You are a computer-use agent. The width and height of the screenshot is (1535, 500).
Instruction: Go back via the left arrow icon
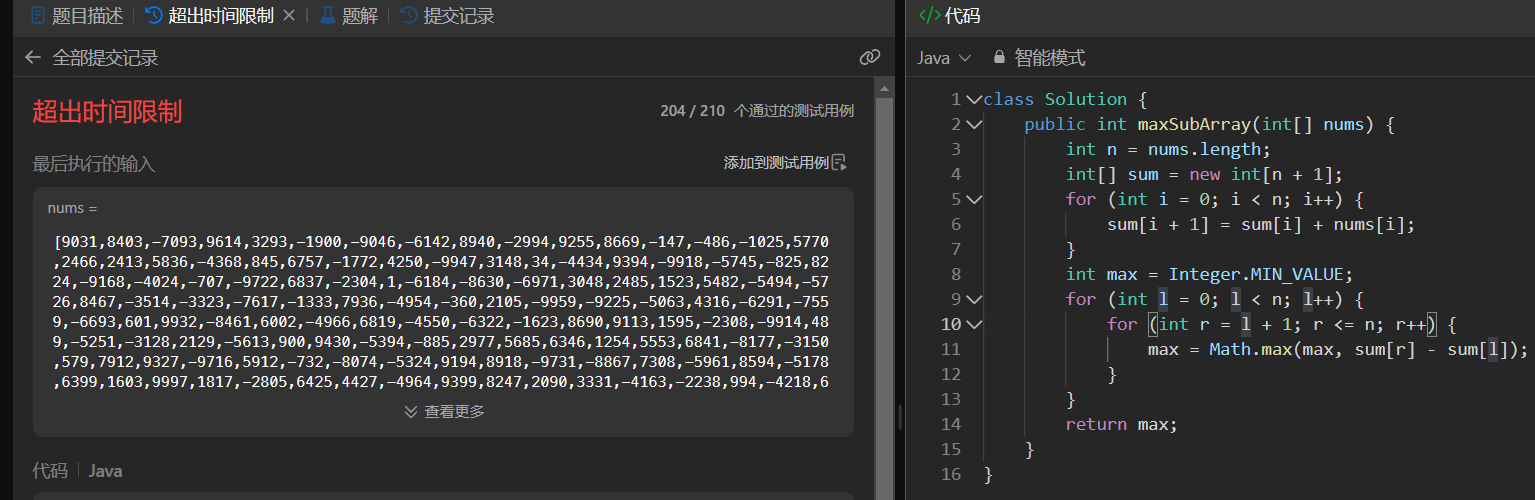tap(33, 58)
